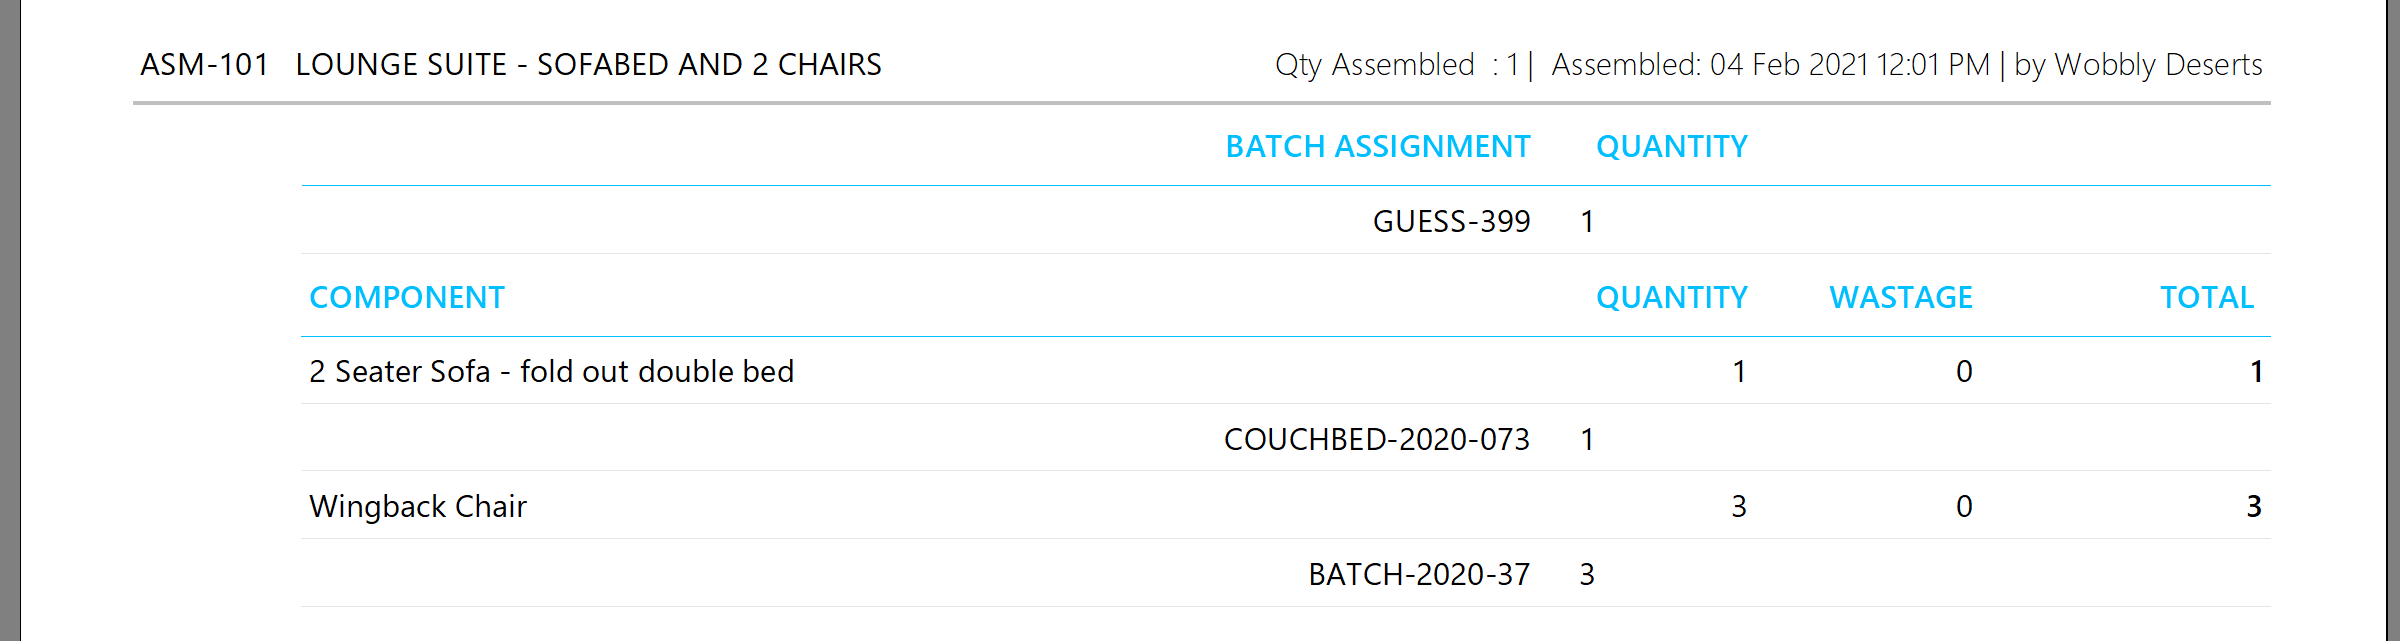Click the assembler name Wobbly Deserts
This screenshot has height=641, width=2400.
click(x=2158, y=65)
